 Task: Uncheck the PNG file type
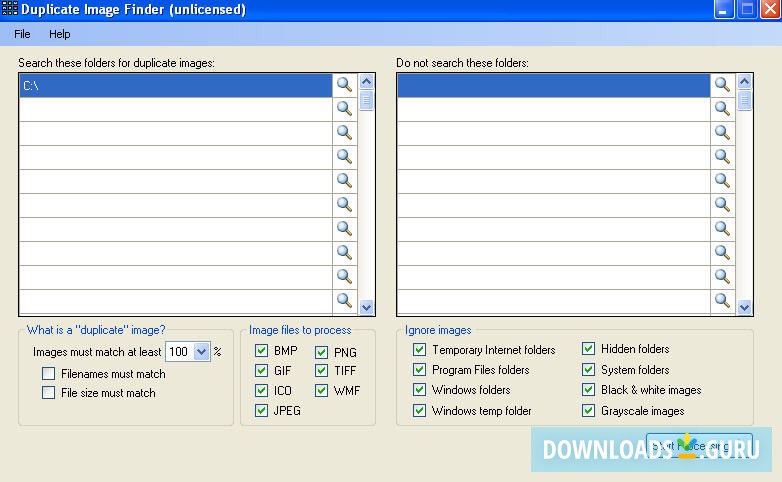[x=321, y=352]
